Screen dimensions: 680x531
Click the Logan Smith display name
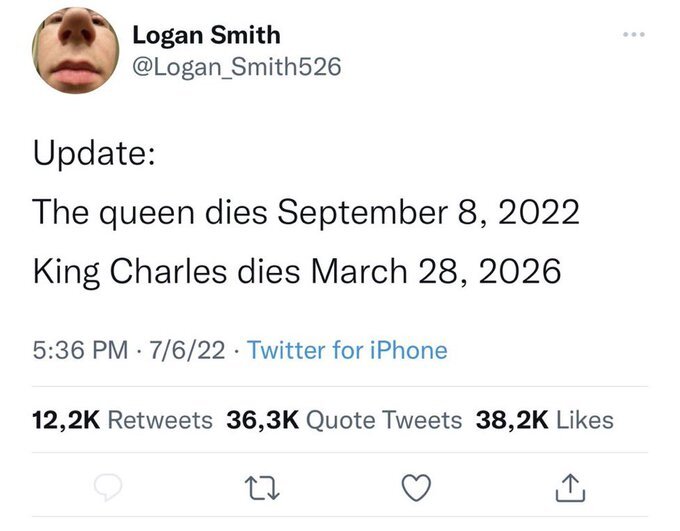206,36
